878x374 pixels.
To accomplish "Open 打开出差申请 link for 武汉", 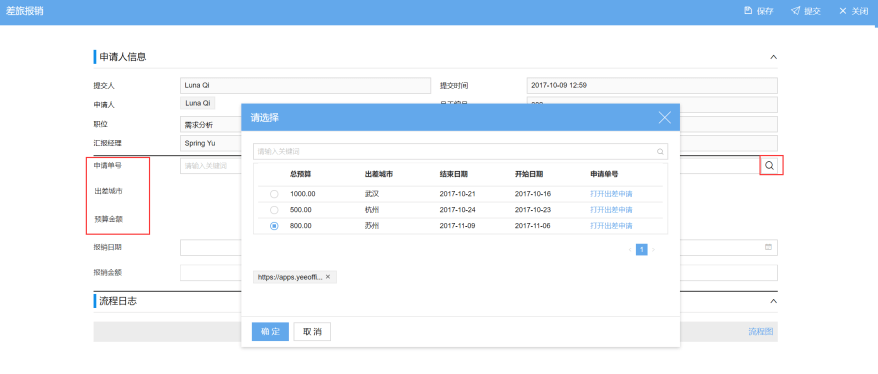I will point(611,194).
